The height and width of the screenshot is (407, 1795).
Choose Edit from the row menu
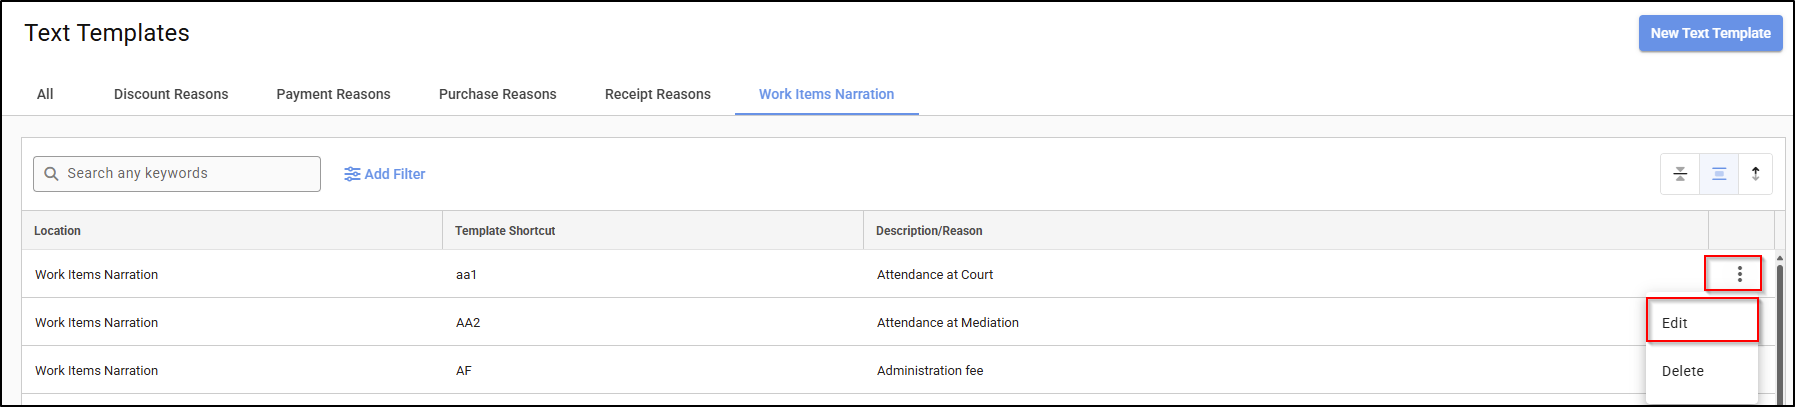point(1700,323)
